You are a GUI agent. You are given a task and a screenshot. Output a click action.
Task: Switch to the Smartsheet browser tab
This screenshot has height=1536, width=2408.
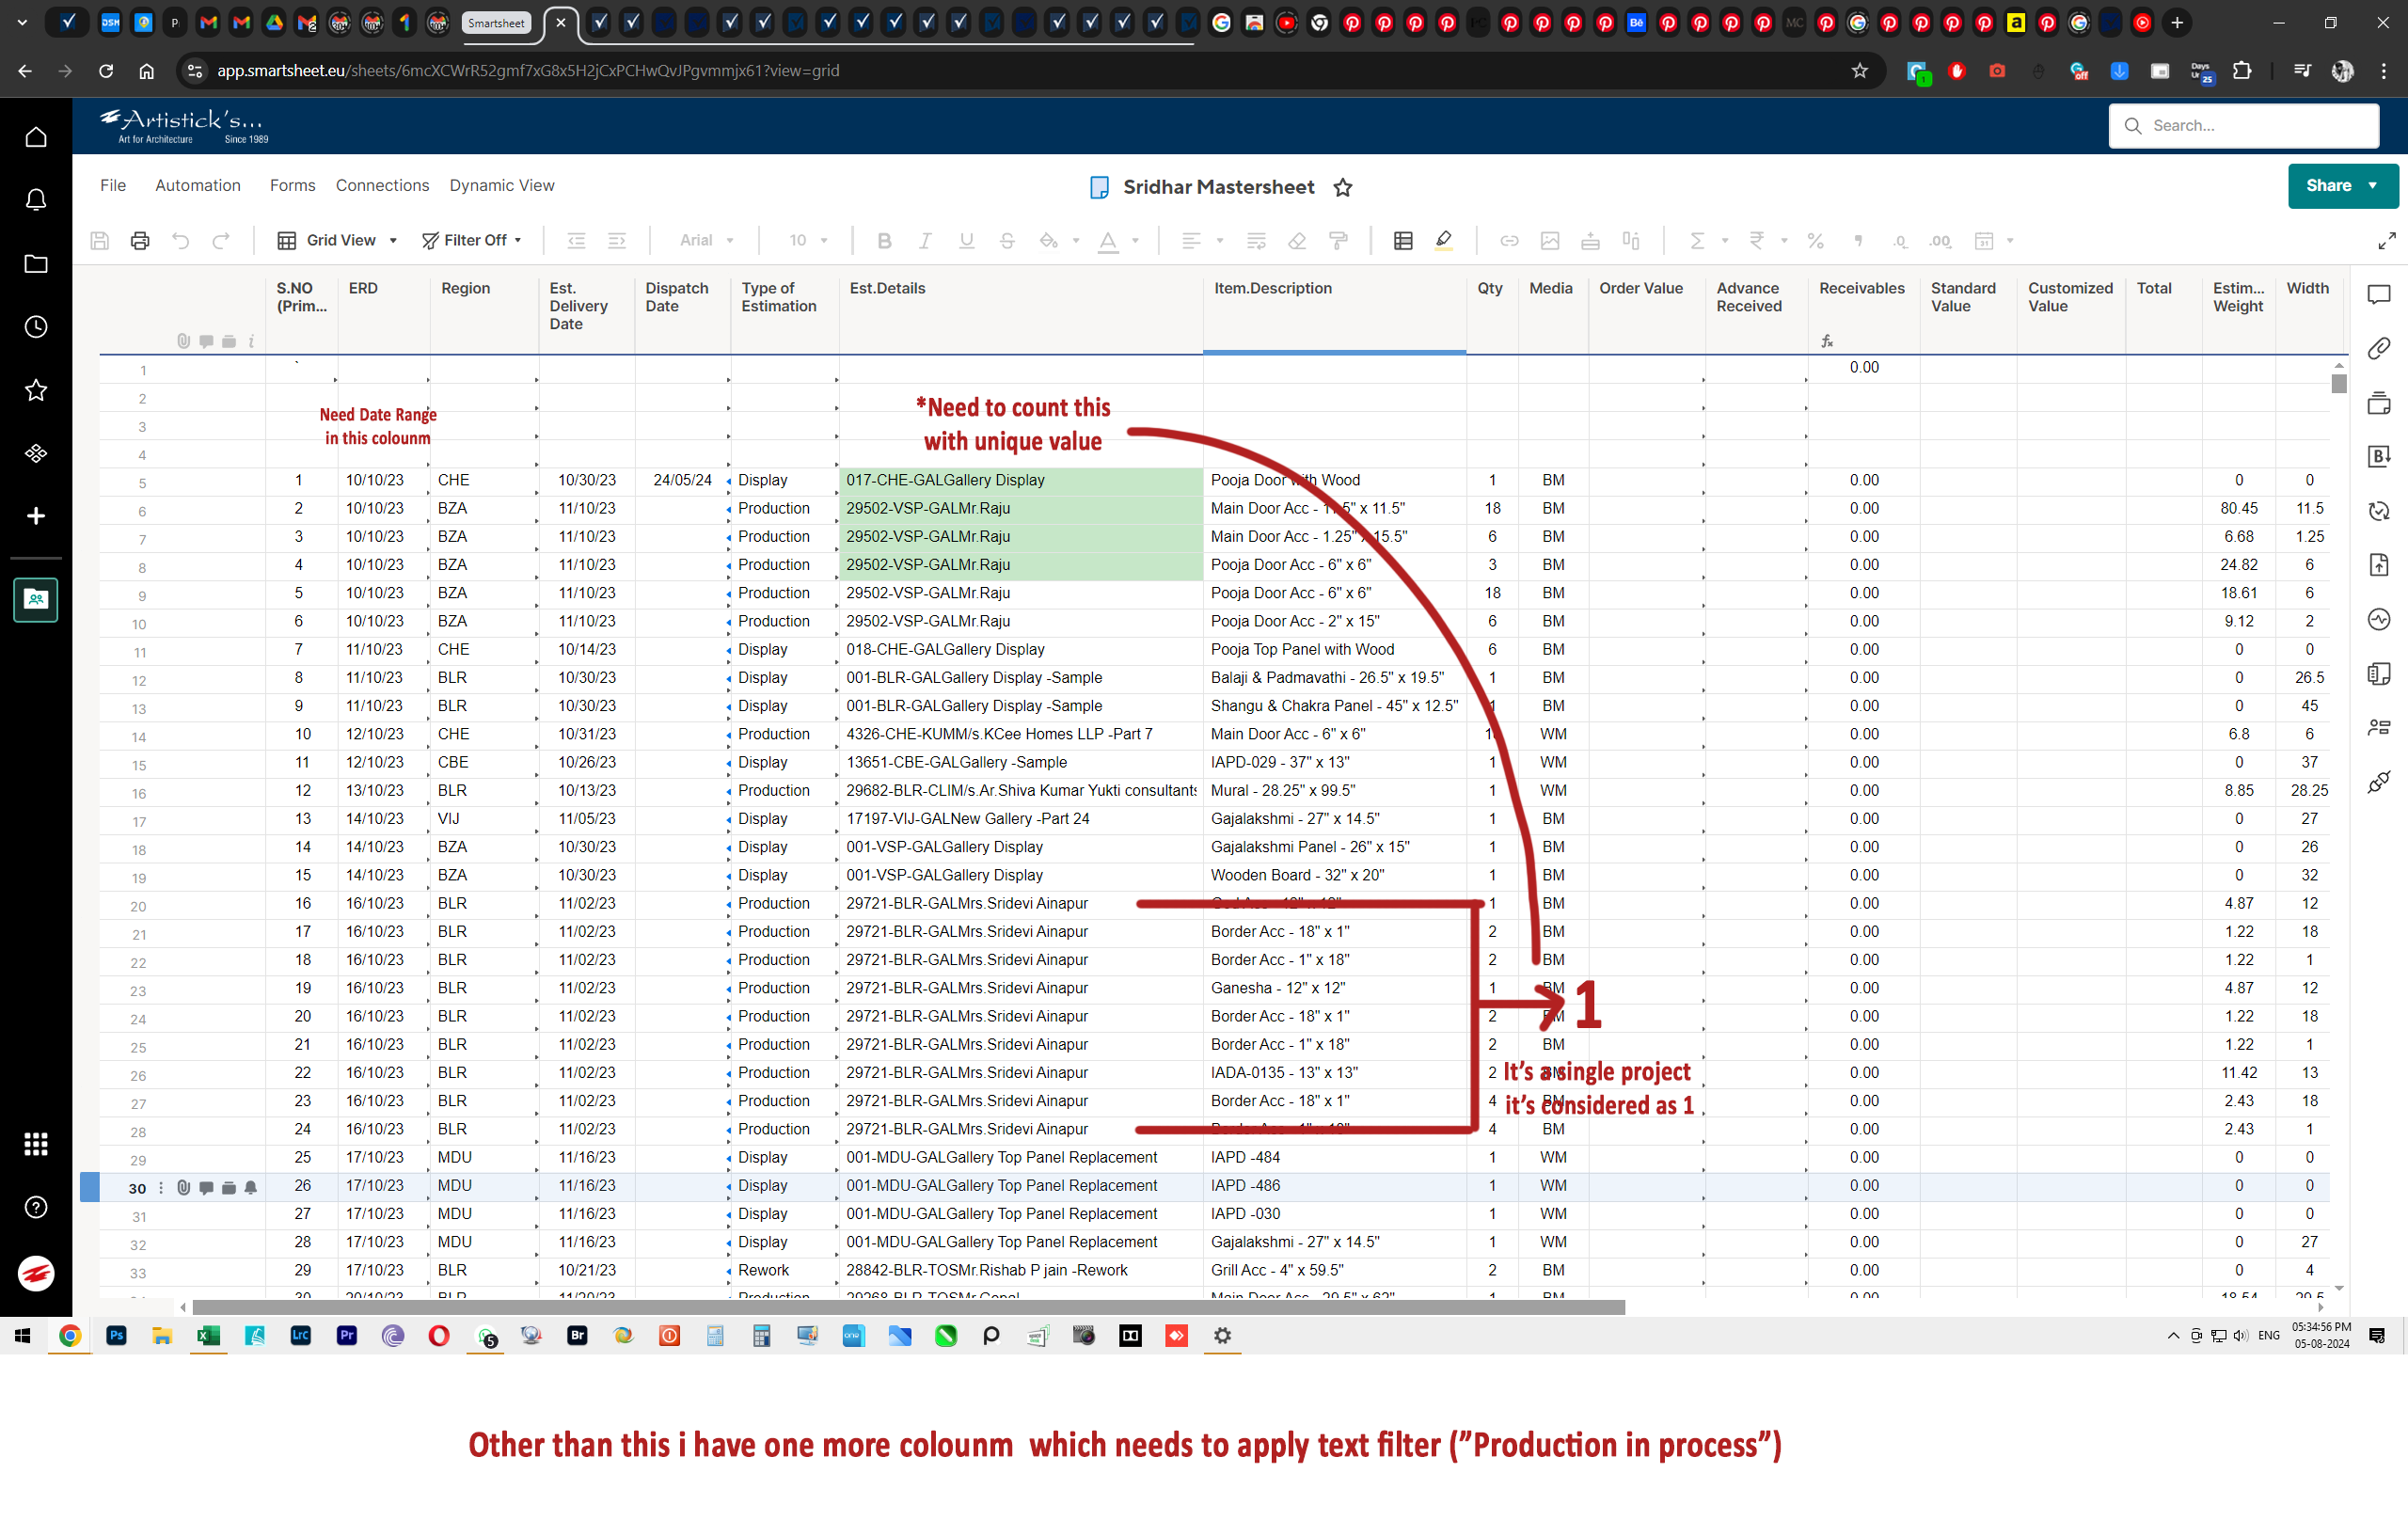496,22
